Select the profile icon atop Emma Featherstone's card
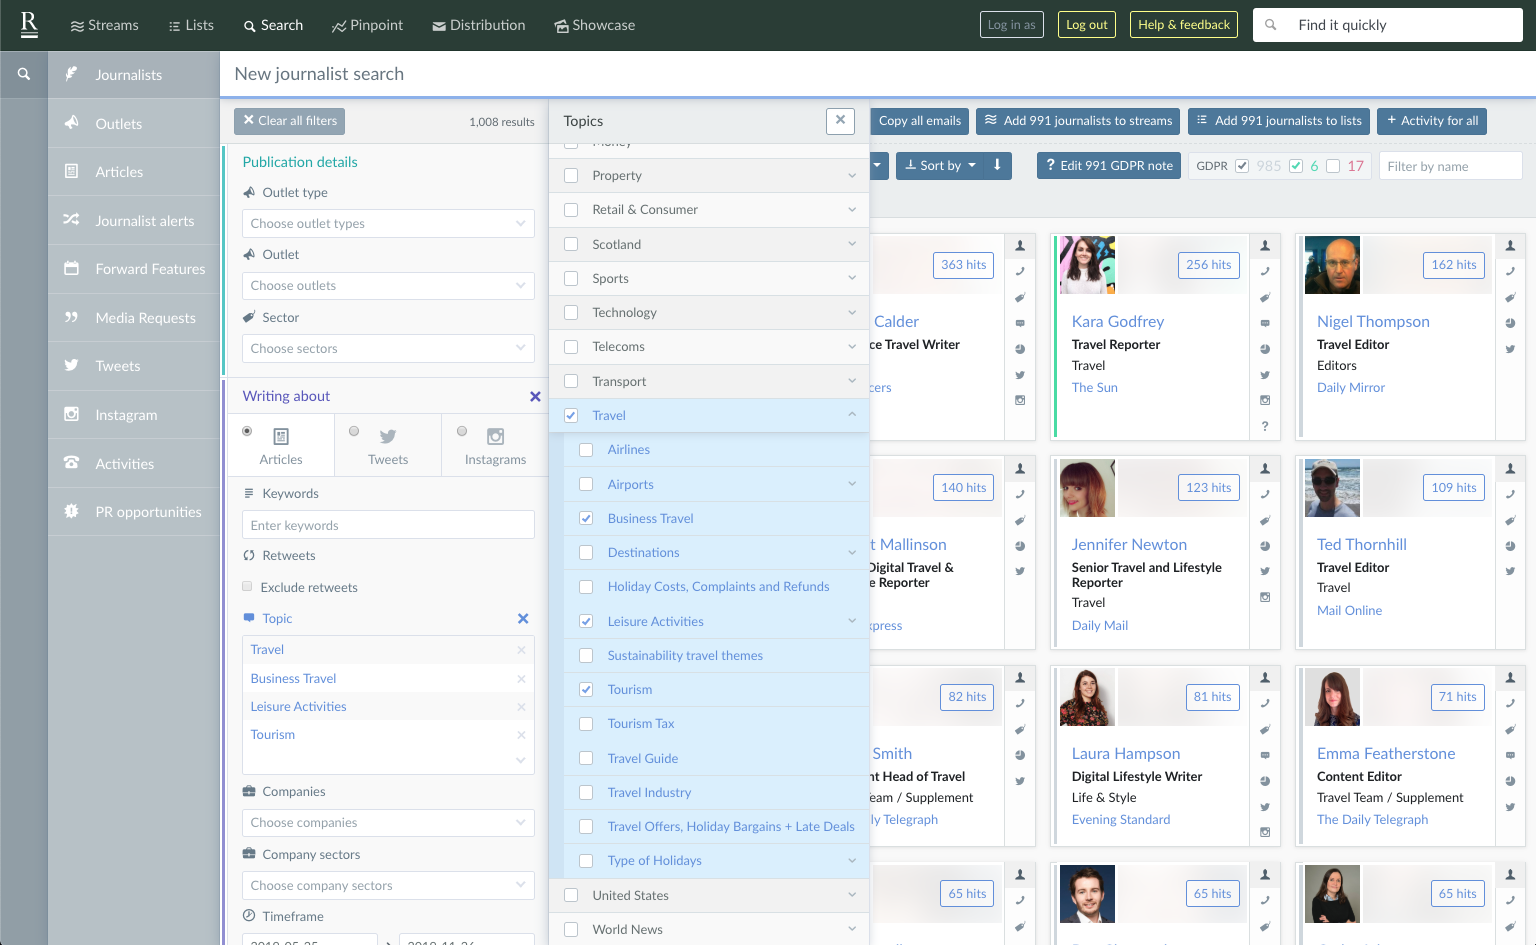Screen dimensions: 1536x945 coord(1510,678)
